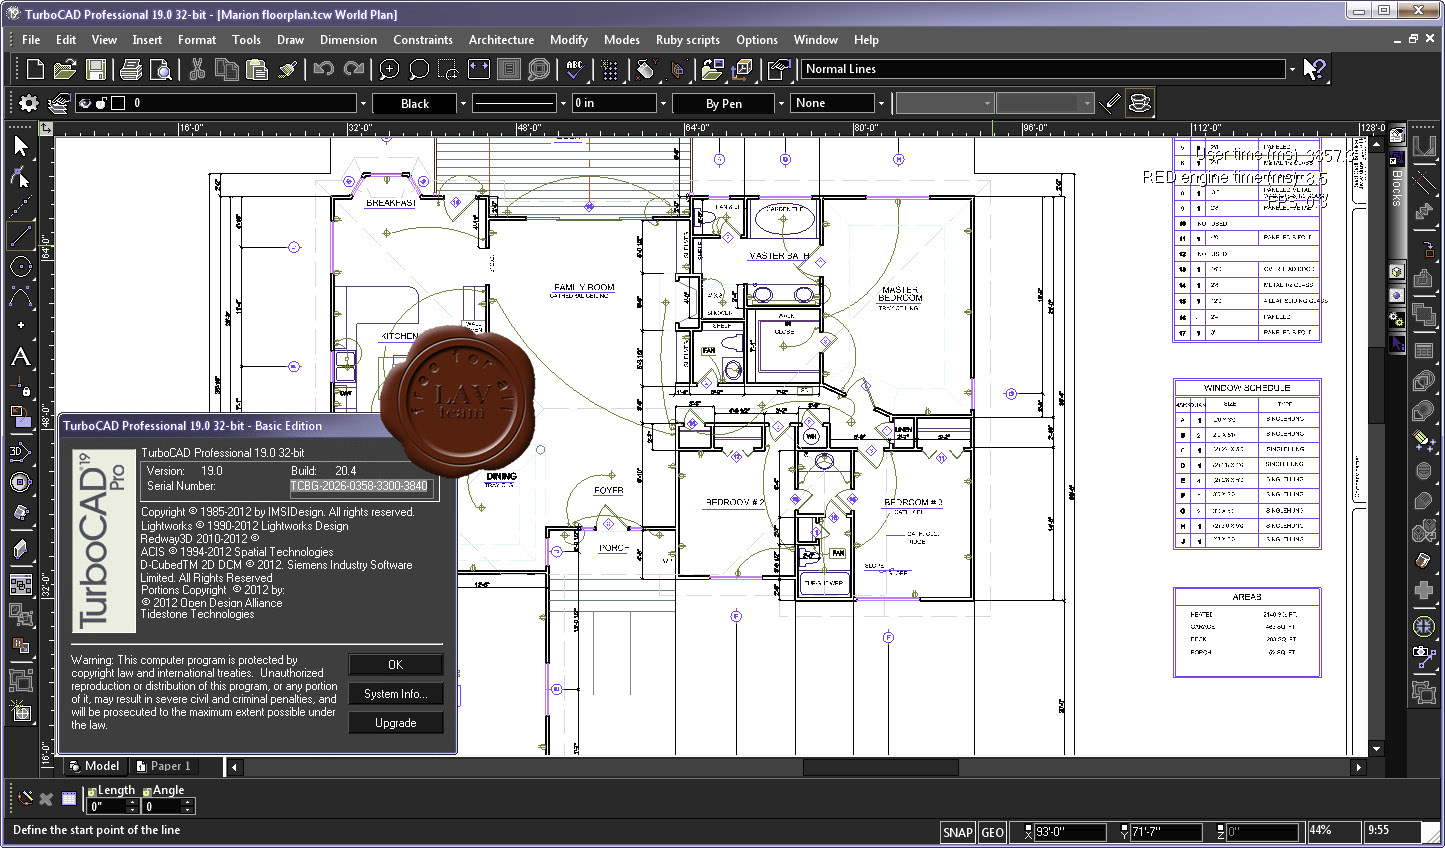This screenshot has height=848, width=1445.
Task: Toggle GEO mode in status bar
Action: 992,832
